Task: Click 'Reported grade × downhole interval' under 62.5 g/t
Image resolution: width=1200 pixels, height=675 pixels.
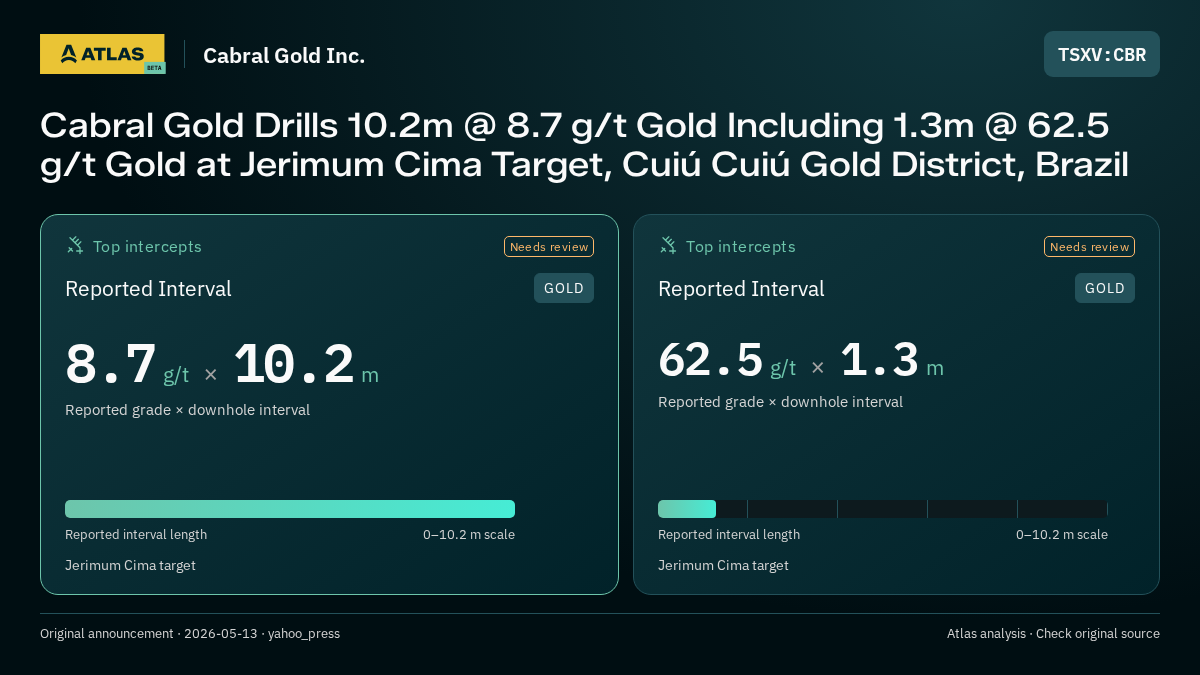Action: click(x=780, y=402)
